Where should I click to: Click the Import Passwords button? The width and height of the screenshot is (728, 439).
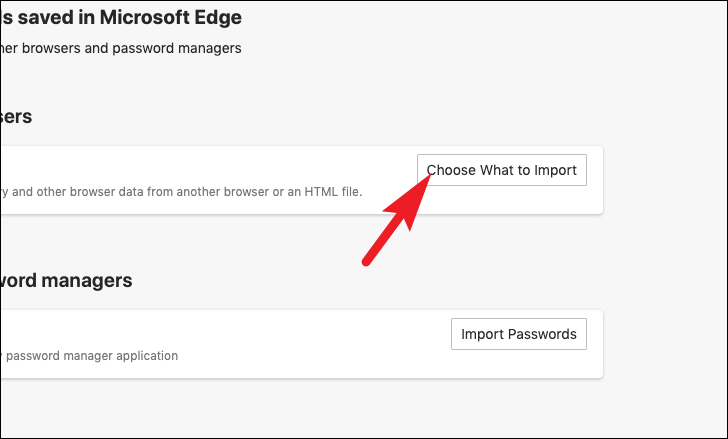click(x=519, y=334)
